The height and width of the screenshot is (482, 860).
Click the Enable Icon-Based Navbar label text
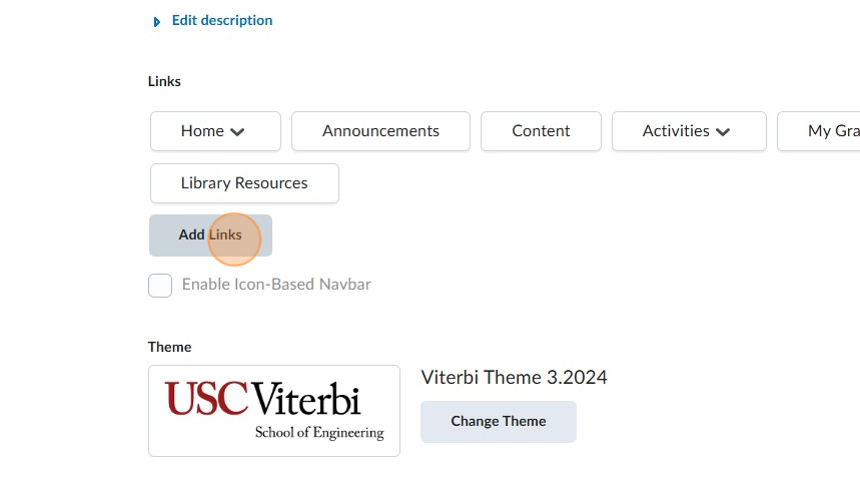point(276,284)
